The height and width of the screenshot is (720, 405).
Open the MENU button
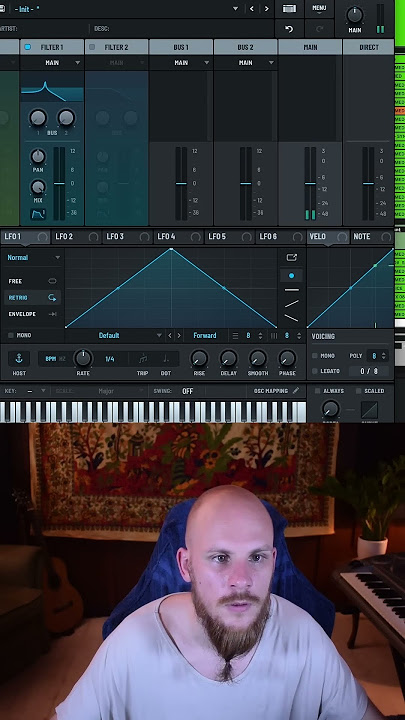(x=319, y=9)
